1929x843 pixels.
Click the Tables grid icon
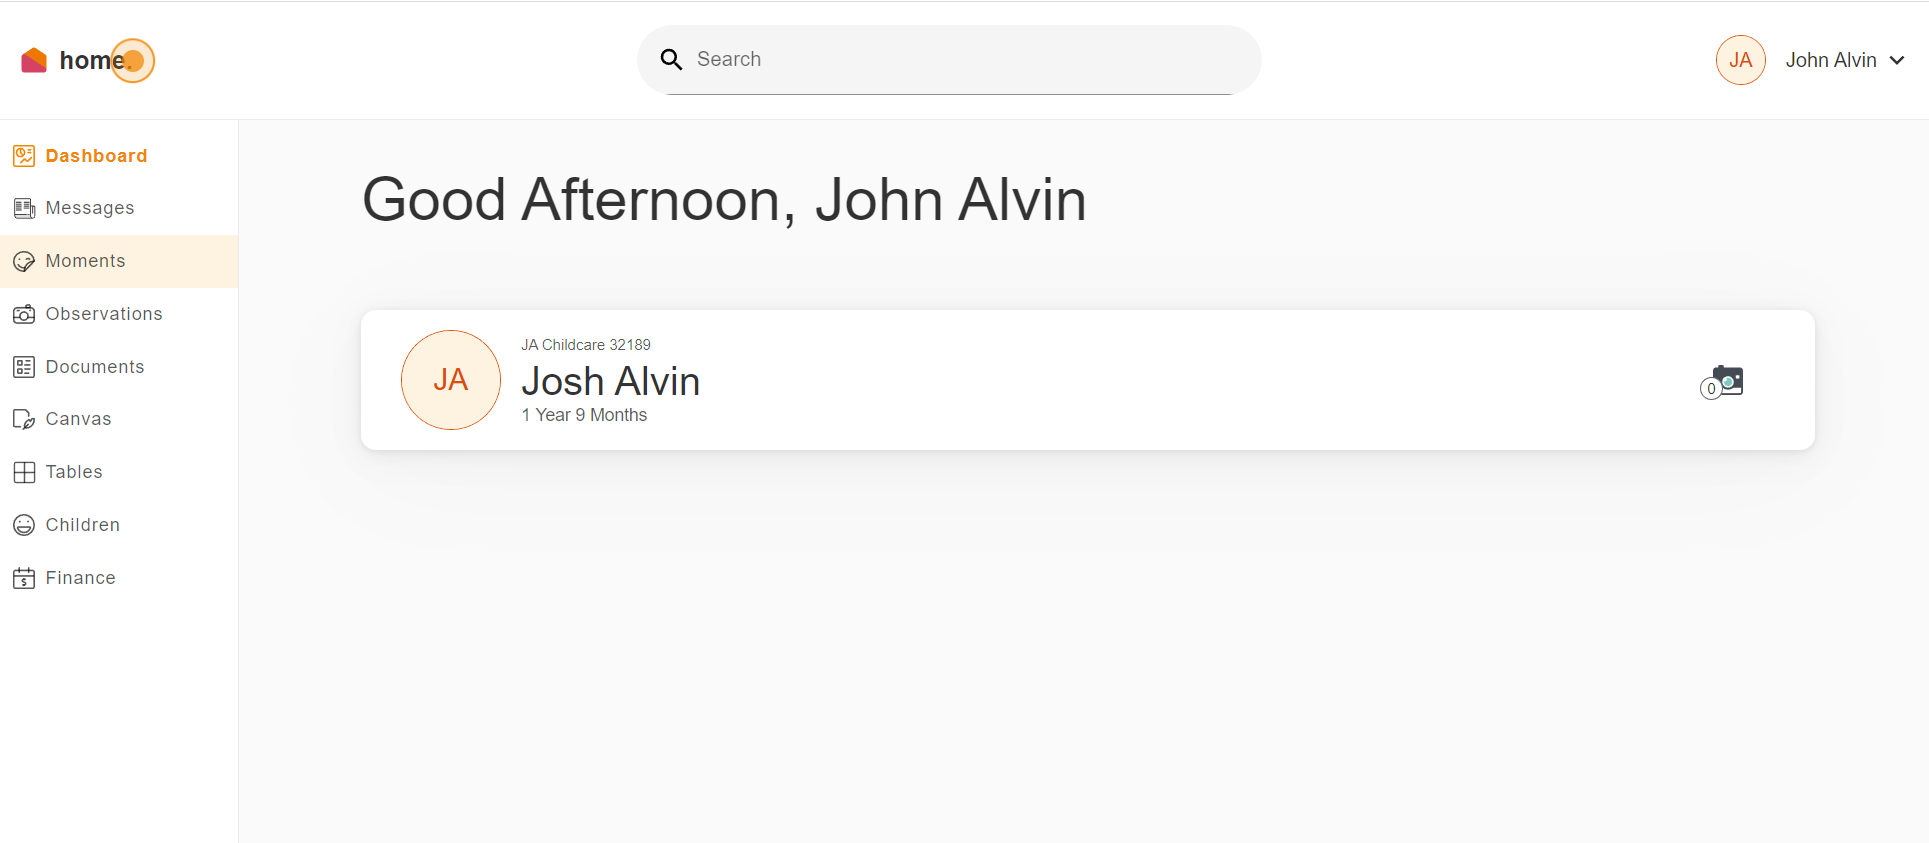(24, 472)
